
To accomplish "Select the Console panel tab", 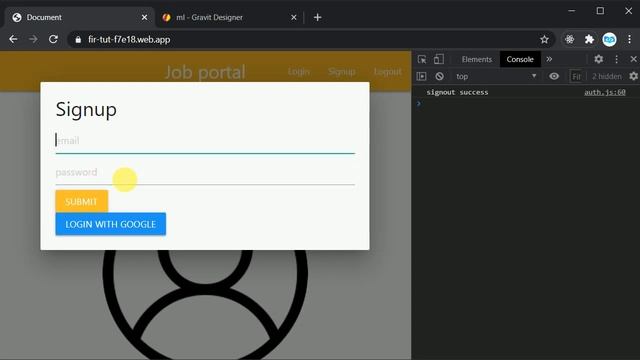I will (x=520, y=59).
